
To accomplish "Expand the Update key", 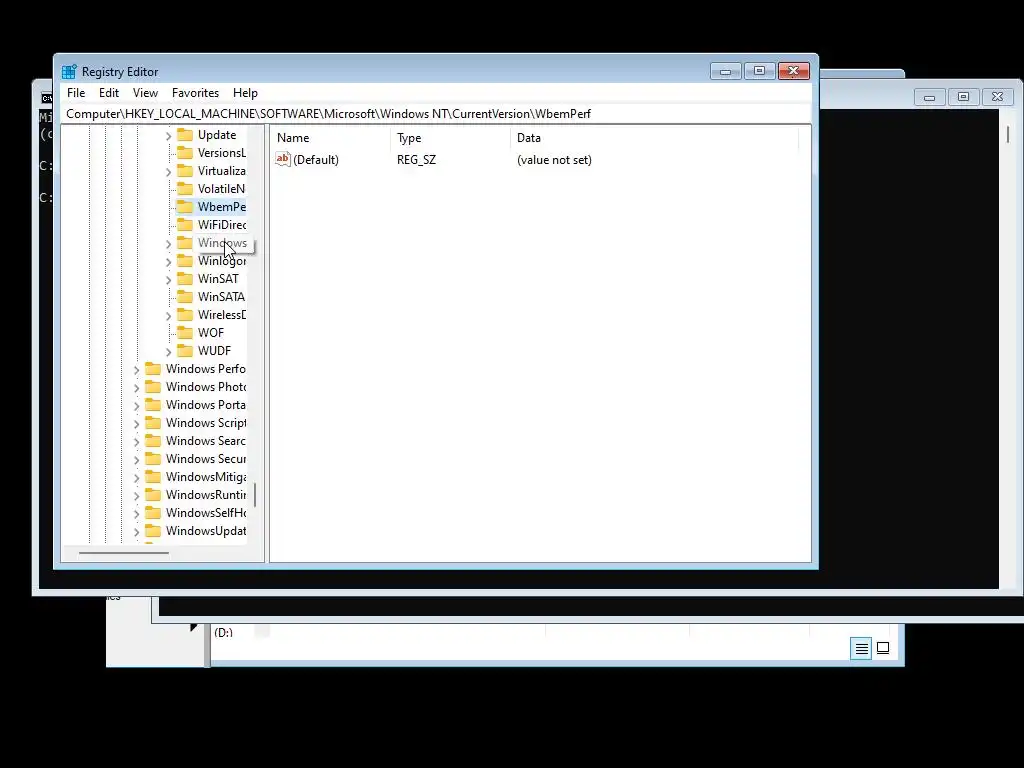I will (168, 136).
